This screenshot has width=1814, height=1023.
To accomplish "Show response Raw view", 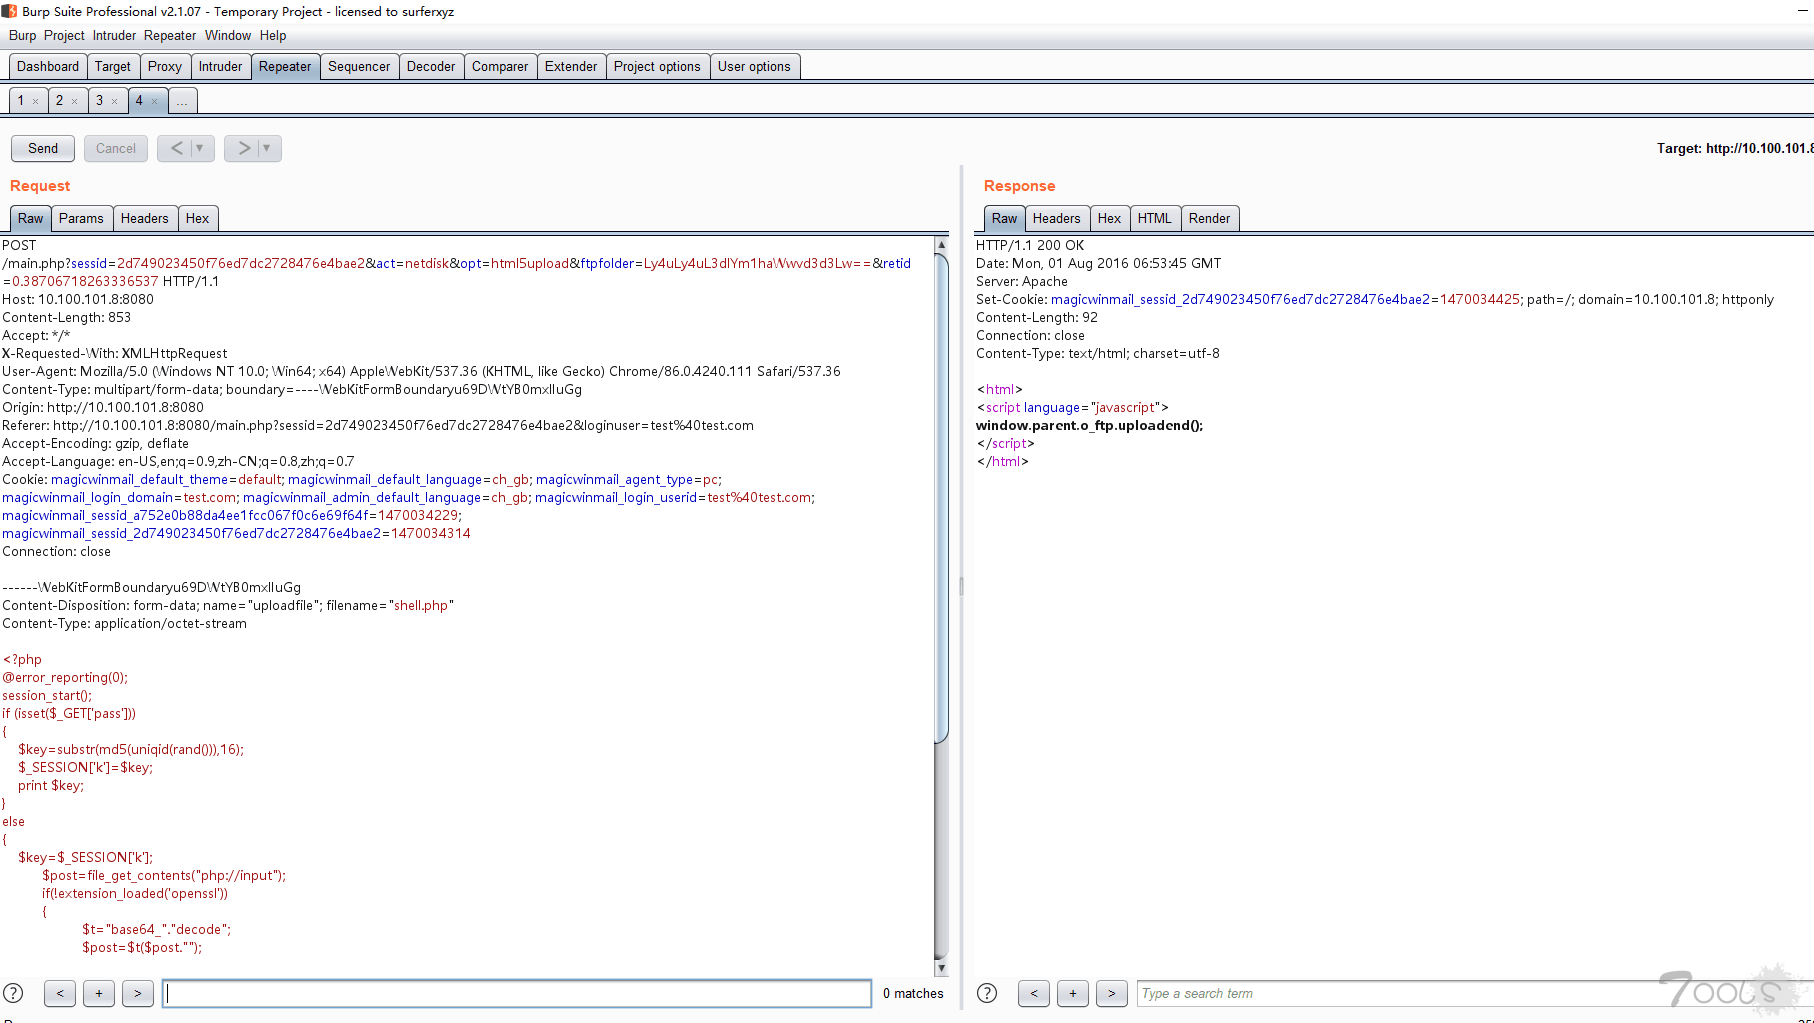I will (x=1005, y=218).
